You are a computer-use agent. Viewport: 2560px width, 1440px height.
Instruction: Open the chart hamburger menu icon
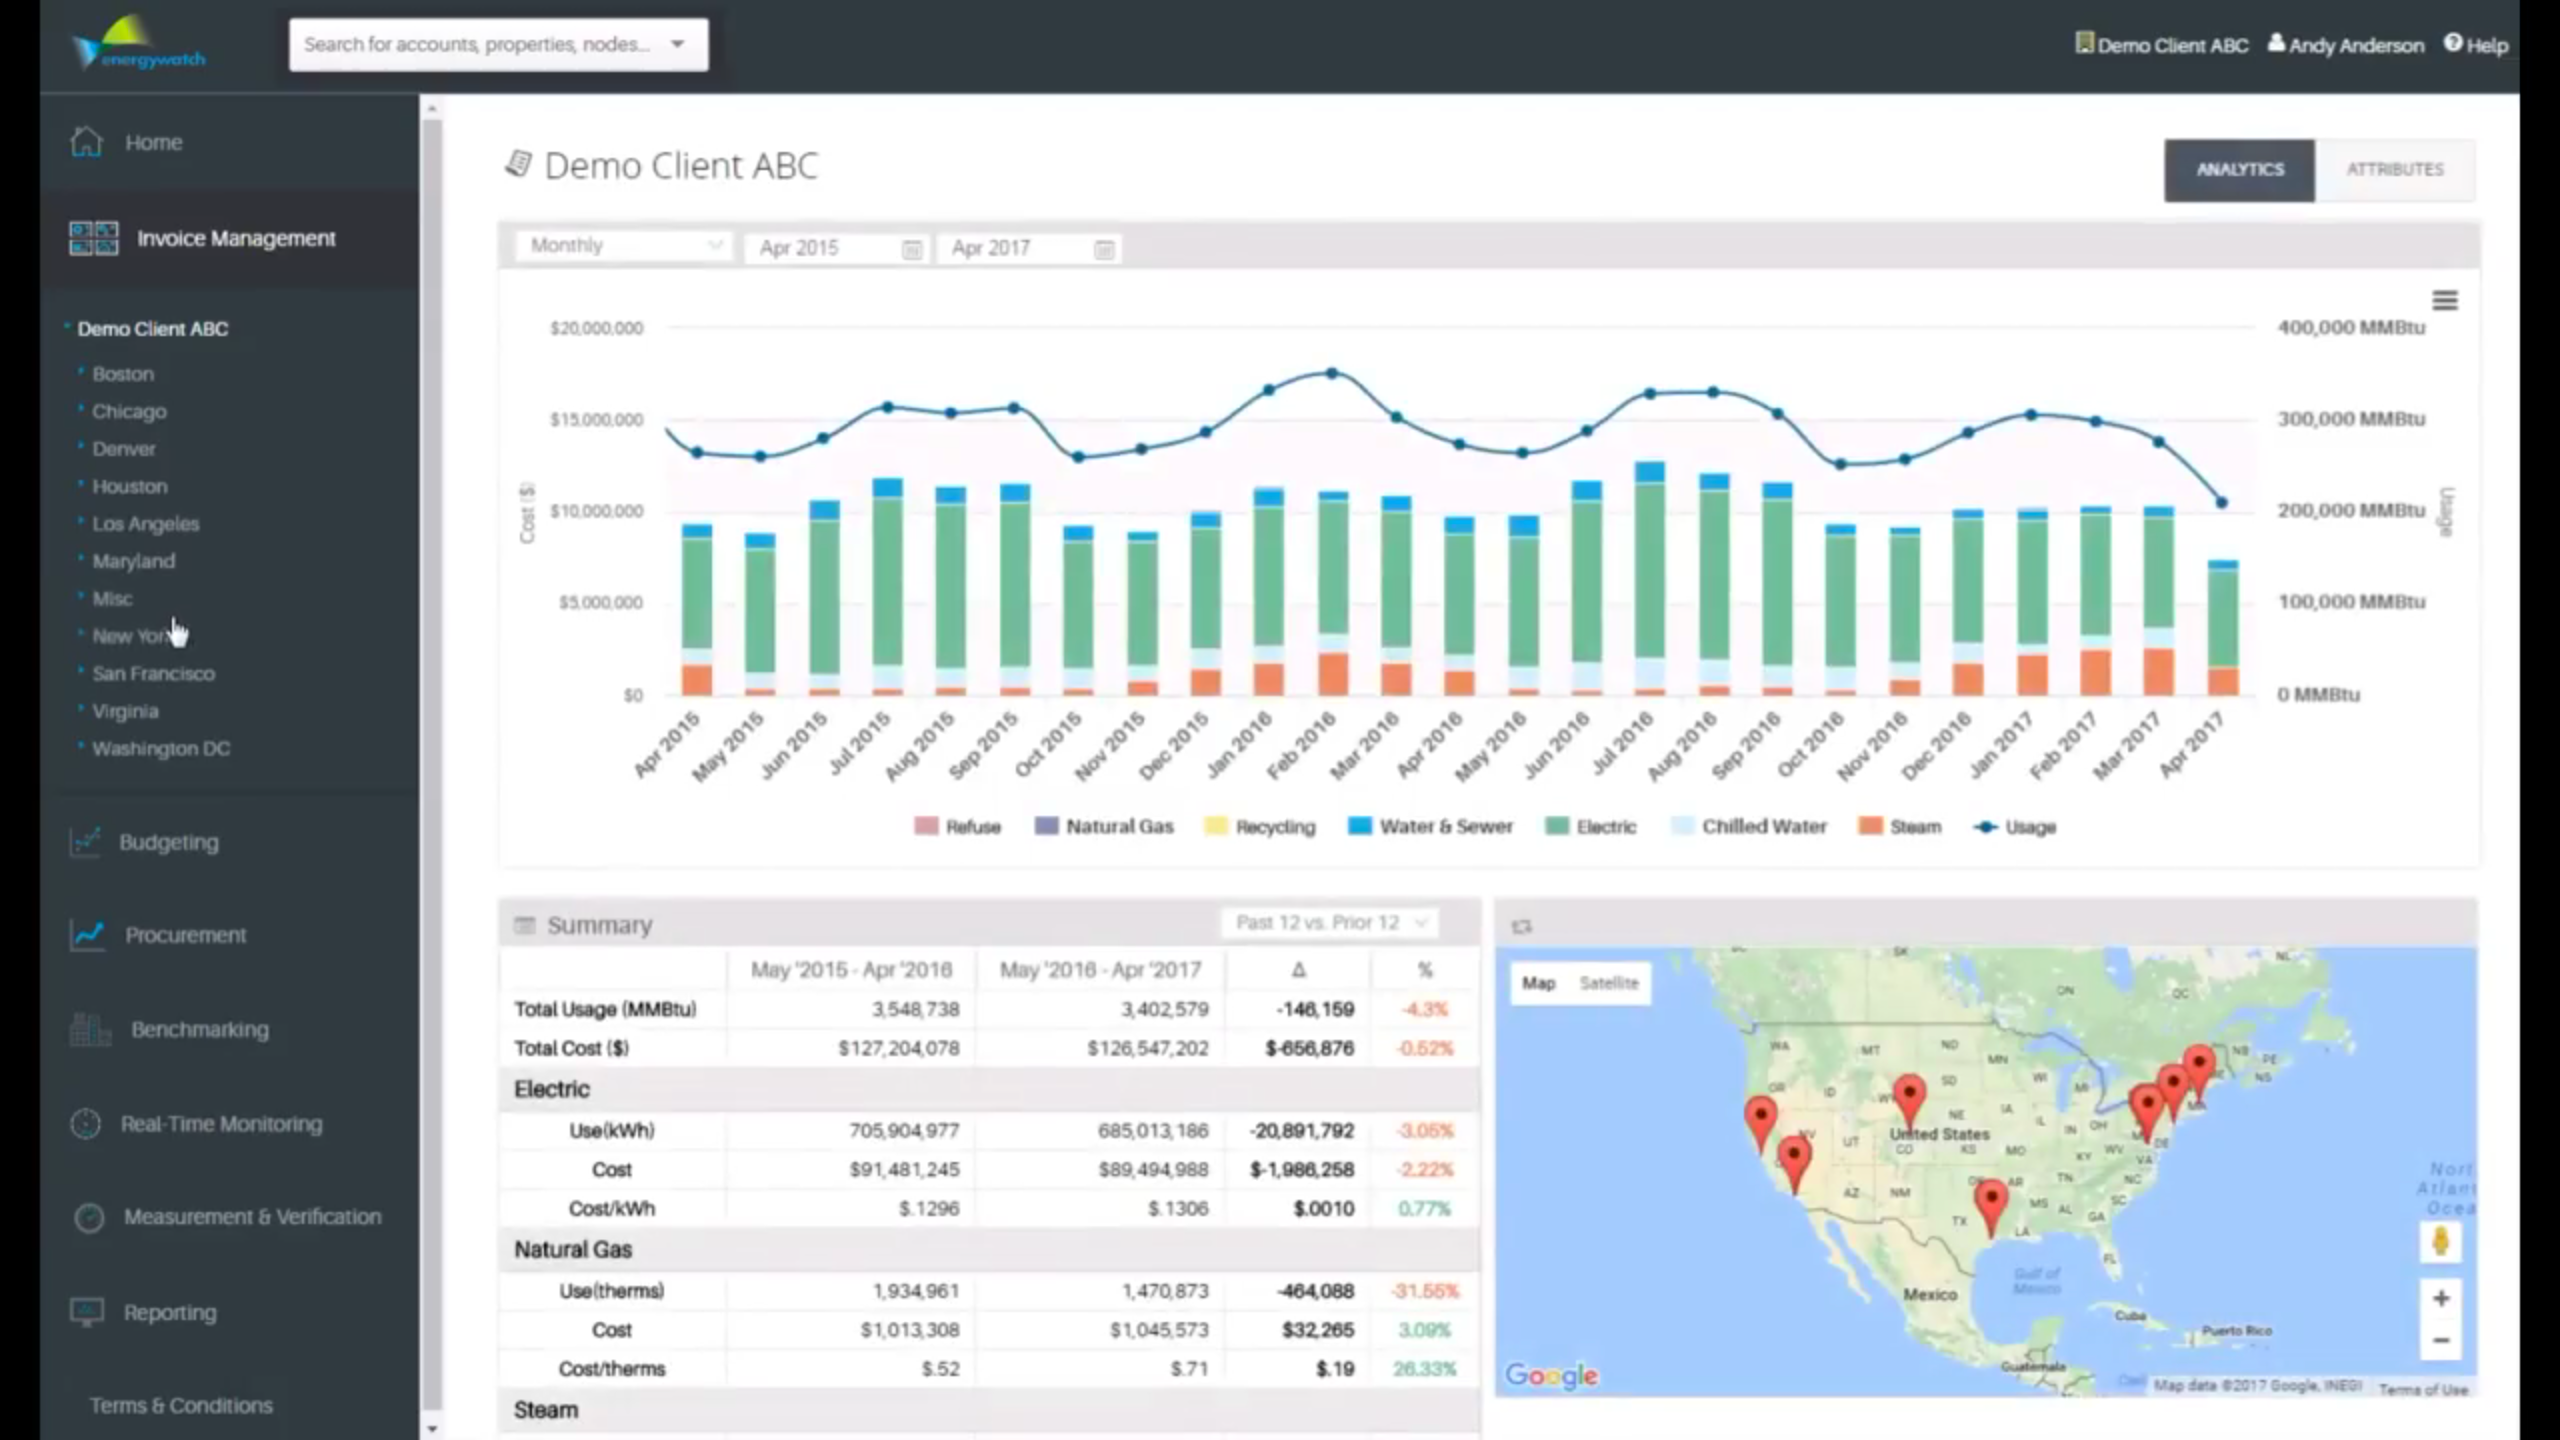[2444, 301]
